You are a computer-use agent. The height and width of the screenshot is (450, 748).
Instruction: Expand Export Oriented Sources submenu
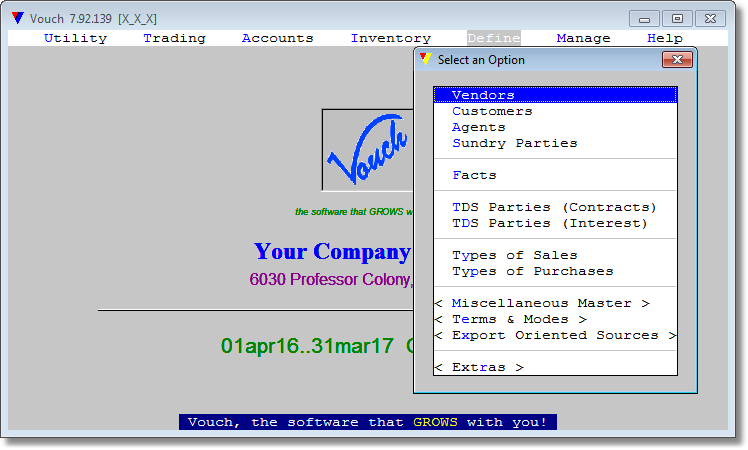click(555, 335)
